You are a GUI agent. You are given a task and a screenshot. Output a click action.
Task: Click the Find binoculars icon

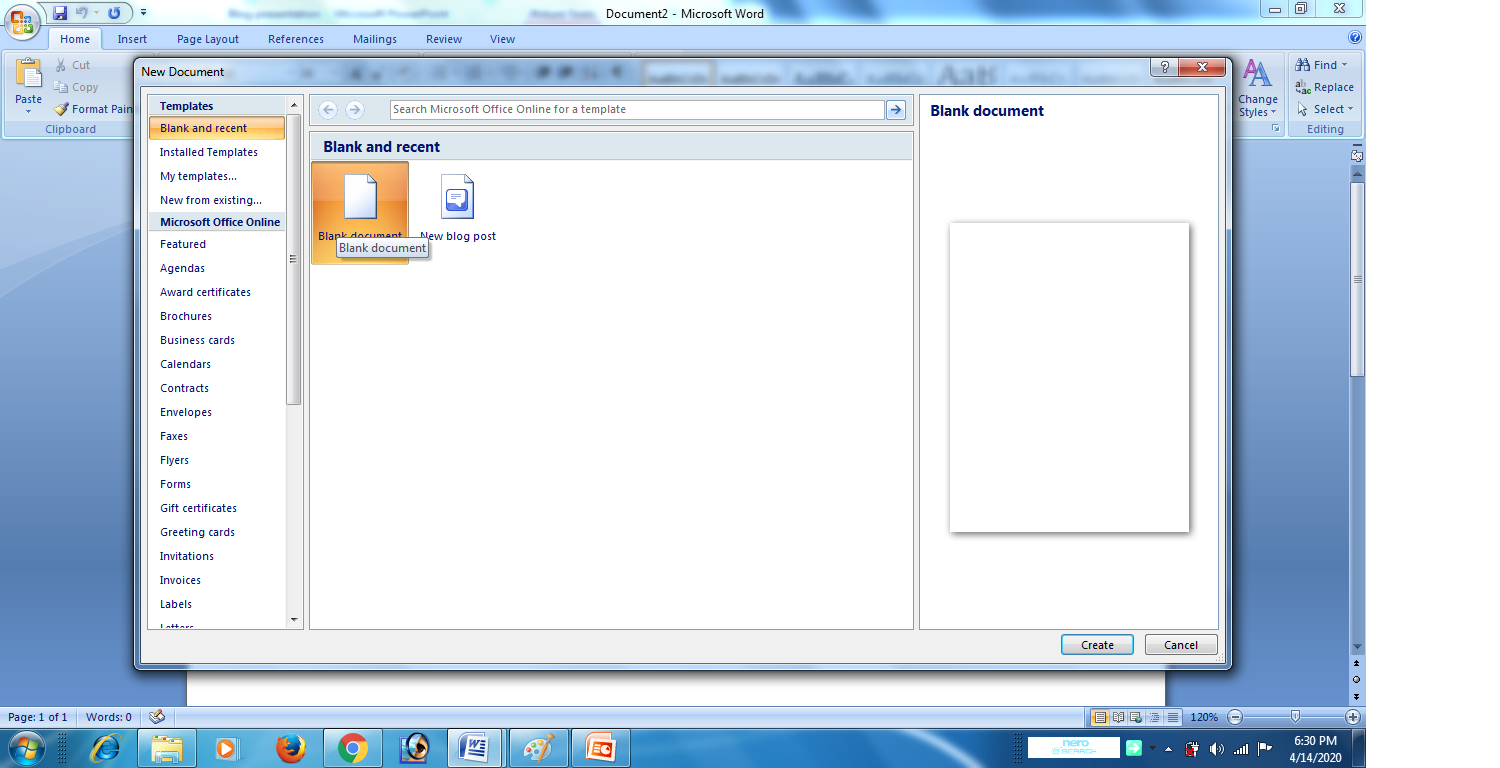click(x=1303, y=64)
